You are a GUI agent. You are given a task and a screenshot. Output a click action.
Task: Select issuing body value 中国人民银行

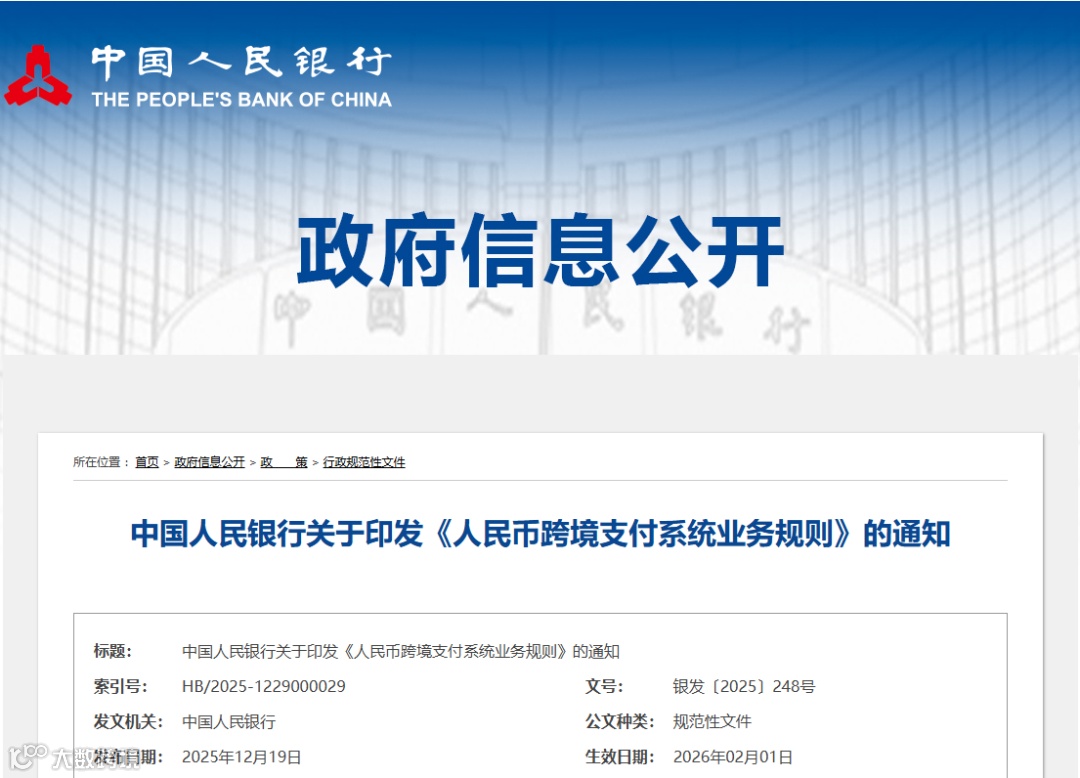[x=229, y=722]
